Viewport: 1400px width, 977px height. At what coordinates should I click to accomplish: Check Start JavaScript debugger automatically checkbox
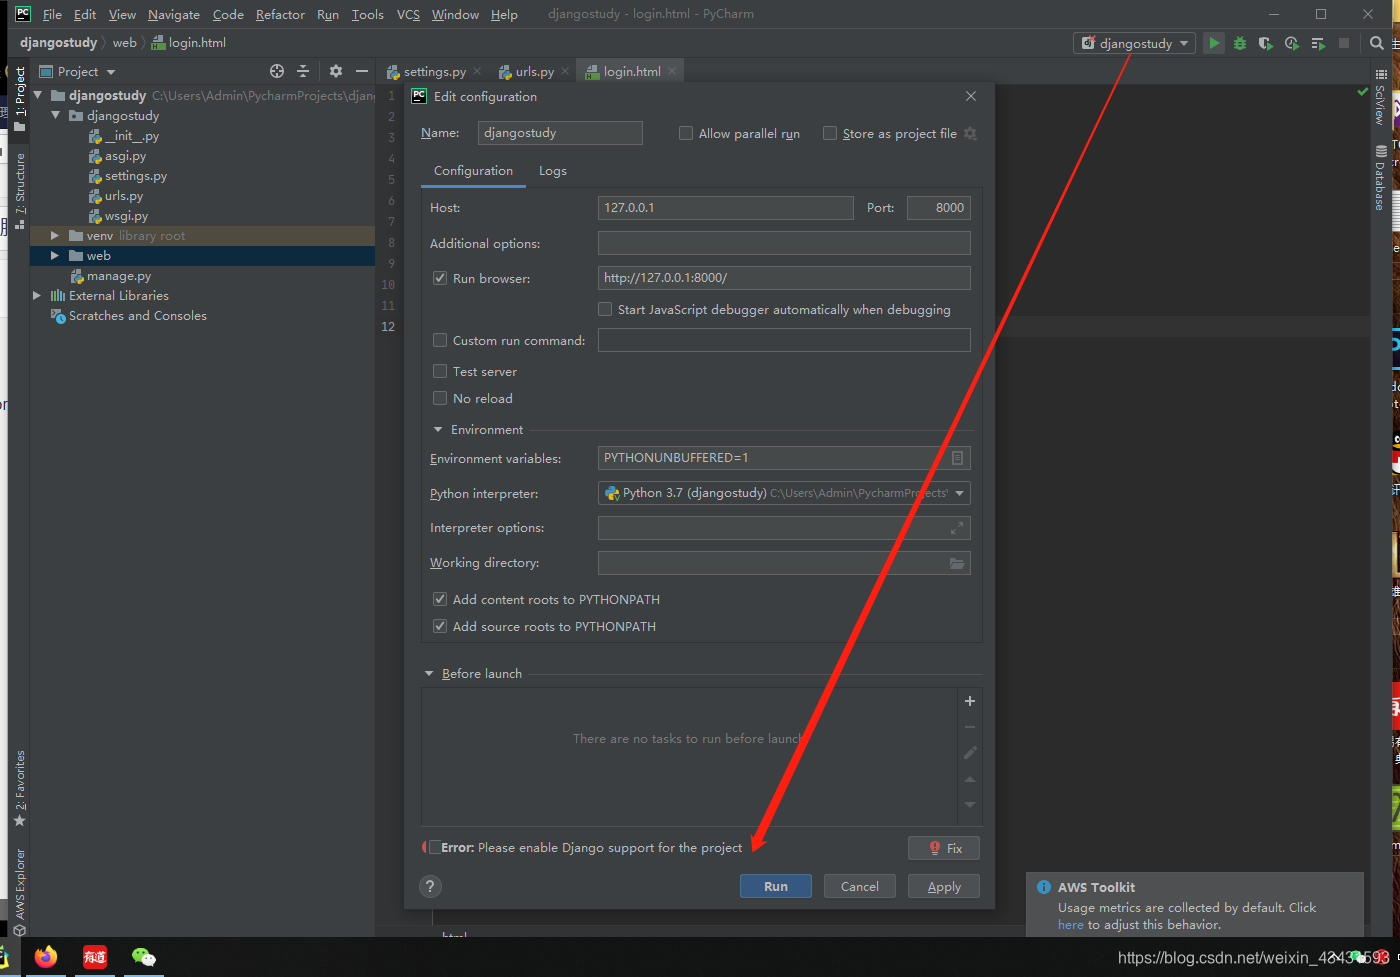tap(605, 309)
